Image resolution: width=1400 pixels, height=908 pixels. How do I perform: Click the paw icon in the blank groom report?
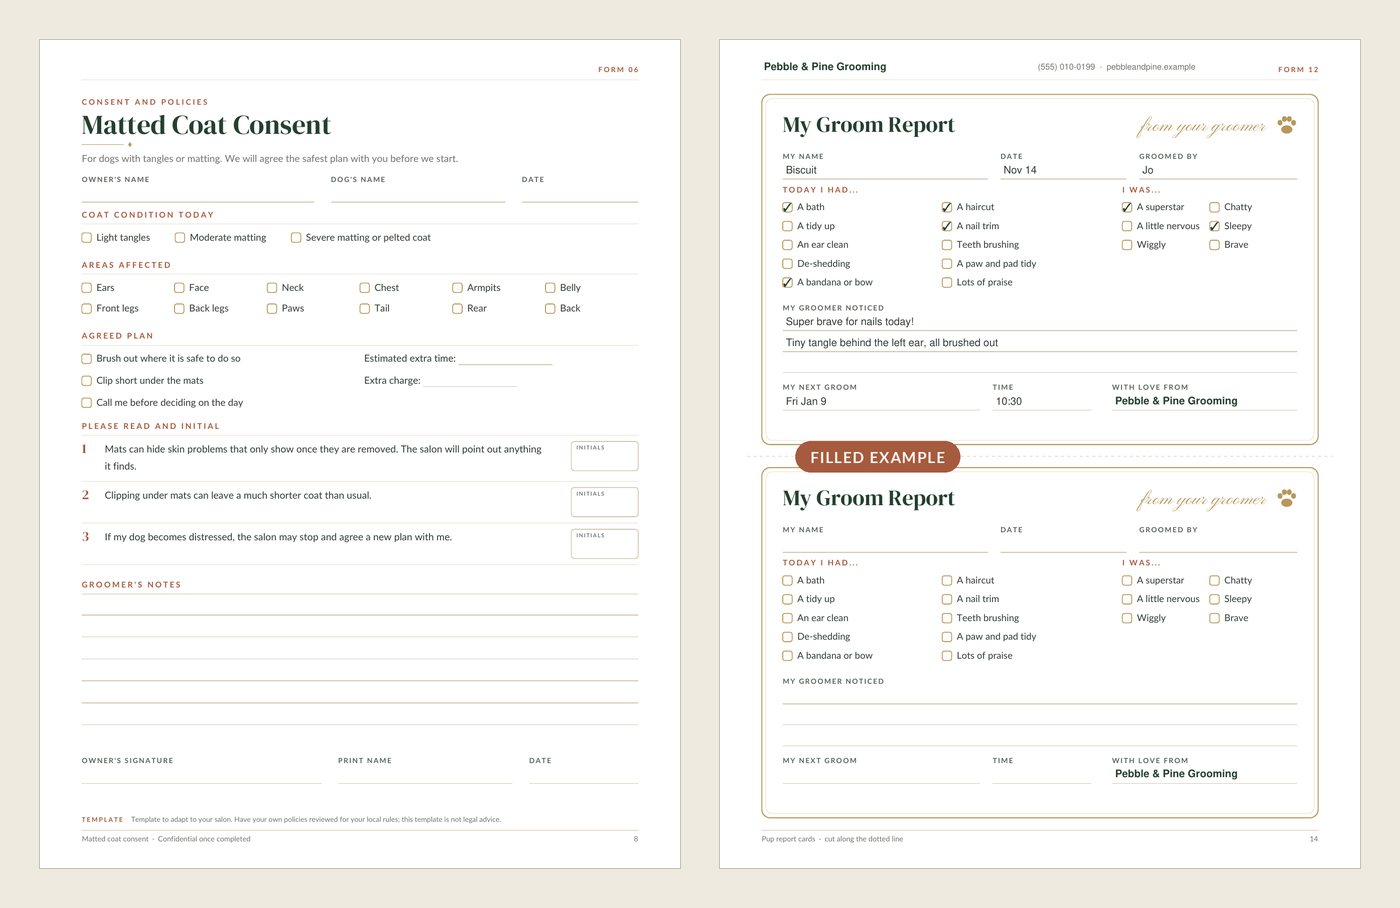coord(1286,498)
